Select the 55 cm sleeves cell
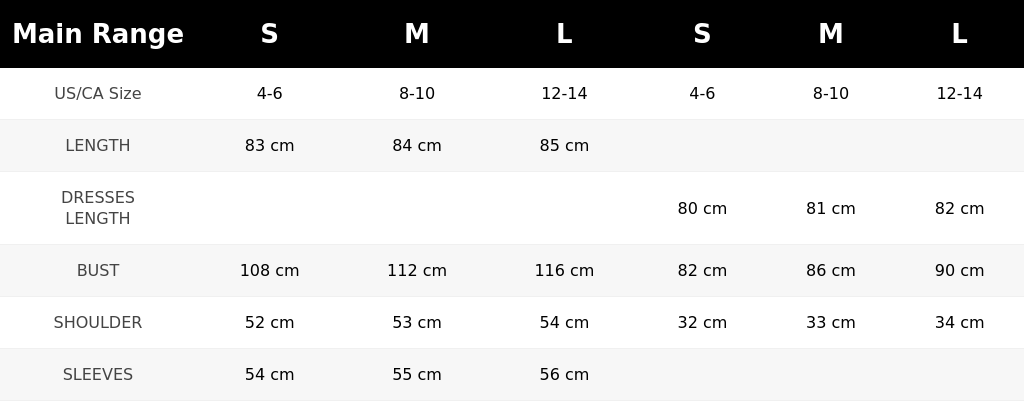This screenshot has height=401, width=1024. (417, 374)
